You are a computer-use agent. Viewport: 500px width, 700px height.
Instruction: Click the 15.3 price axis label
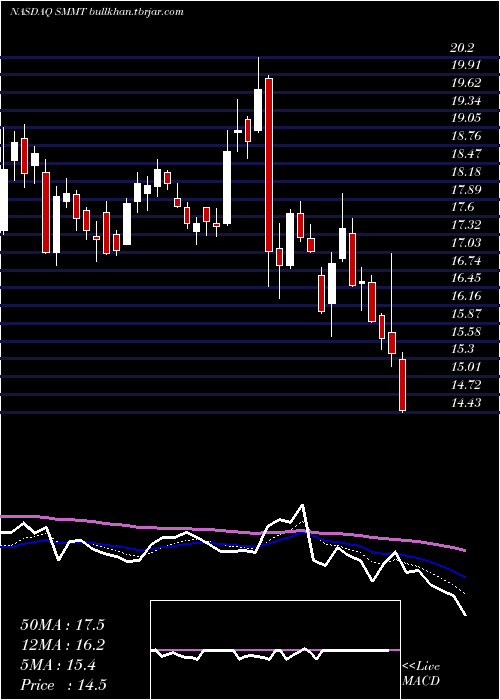462,349
